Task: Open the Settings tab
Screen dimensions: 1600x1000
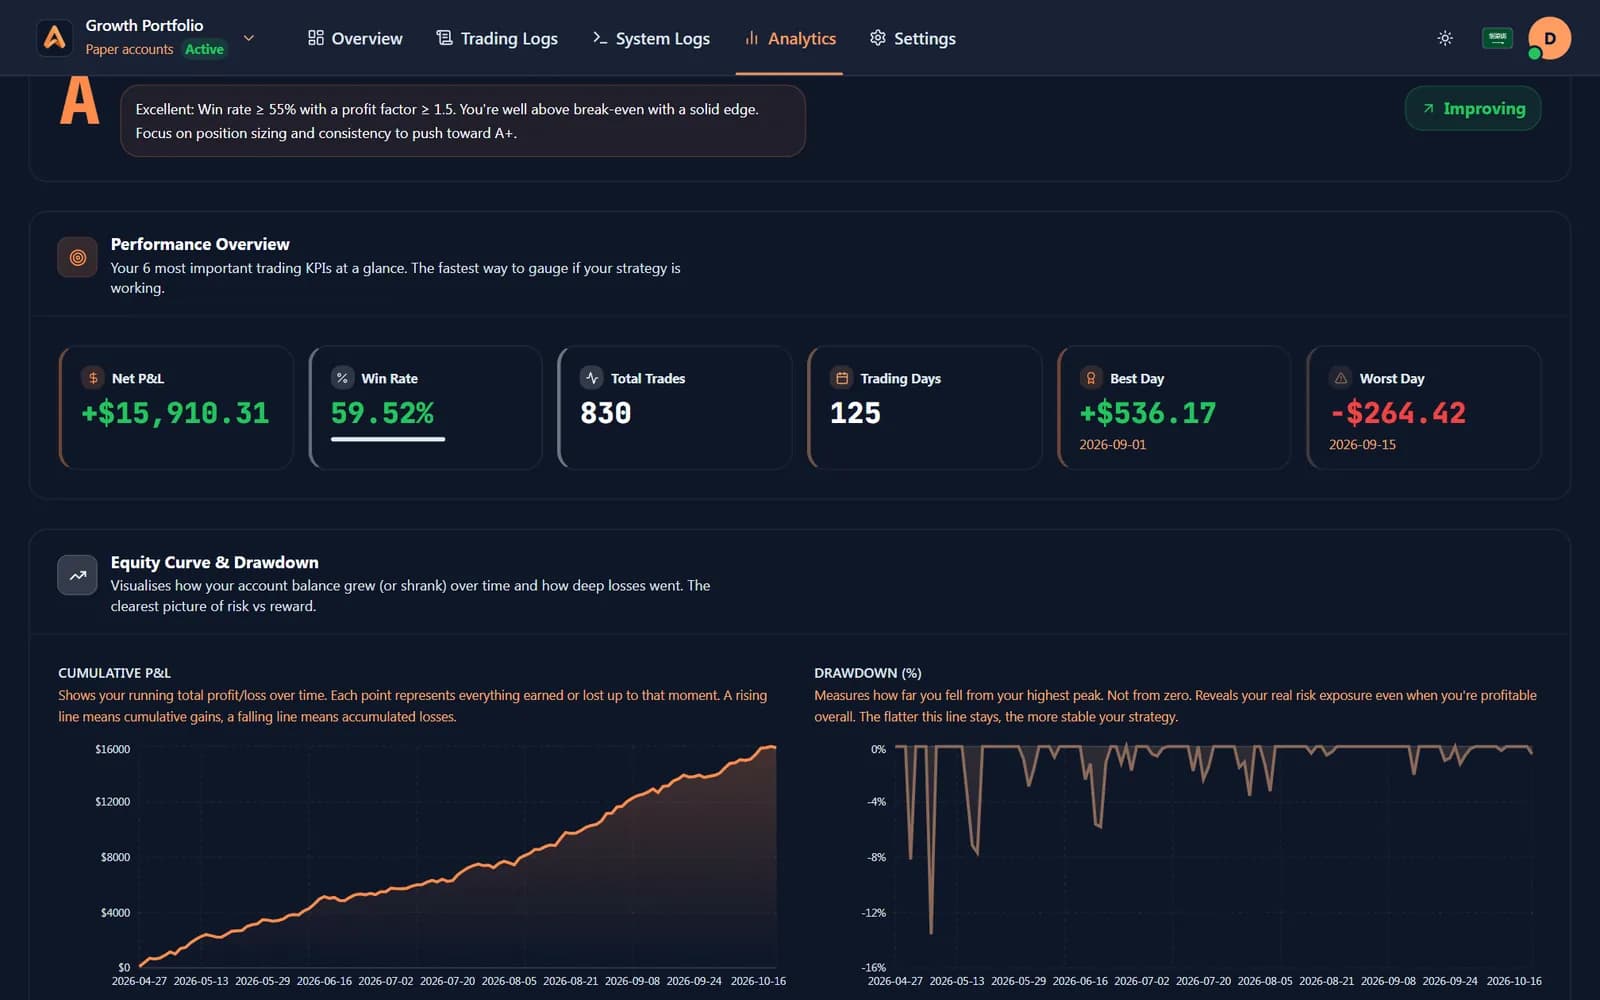Action: [x=913, y=38]
